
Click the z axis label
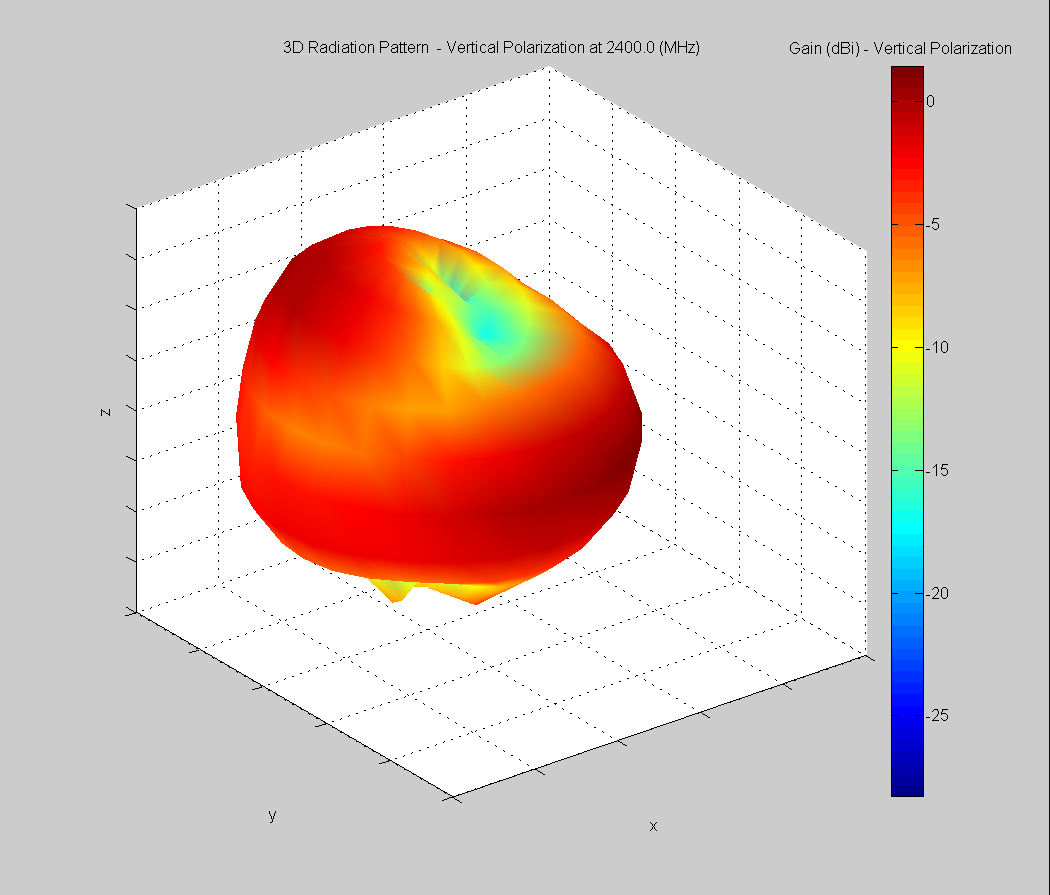coord(105,410)
